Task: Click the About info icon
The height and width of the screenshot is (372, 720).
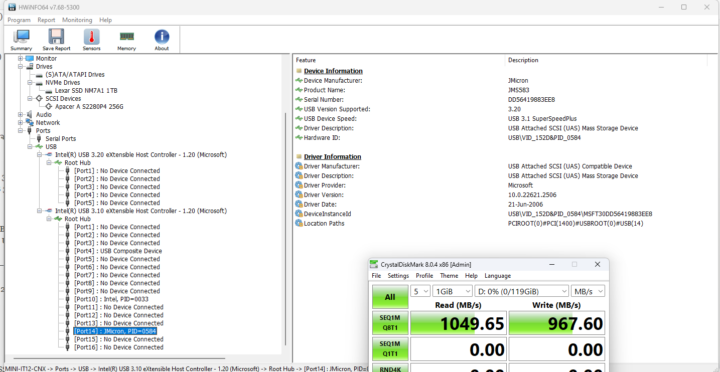Action: pos(162,40)
